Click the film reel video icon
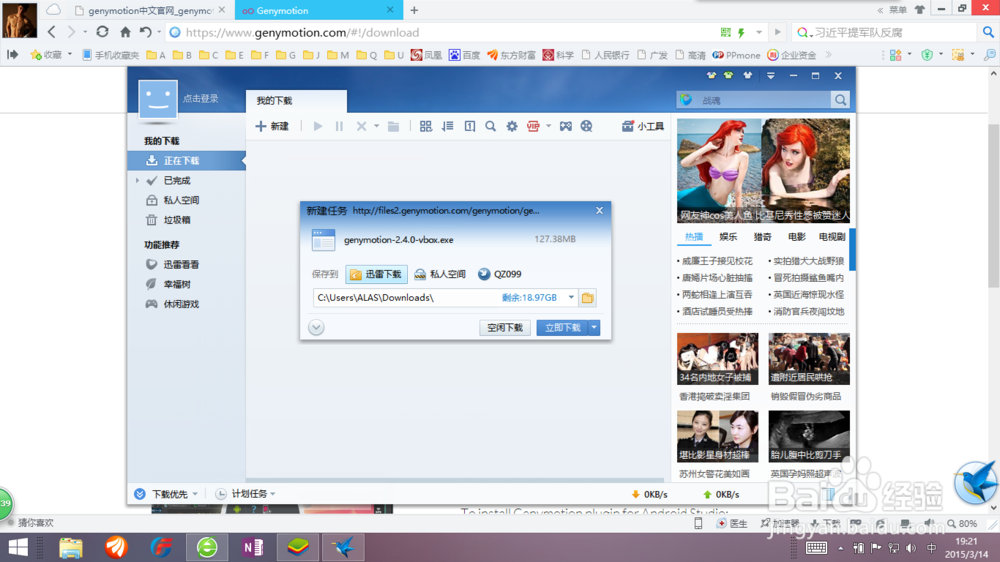 click(587, 126)
